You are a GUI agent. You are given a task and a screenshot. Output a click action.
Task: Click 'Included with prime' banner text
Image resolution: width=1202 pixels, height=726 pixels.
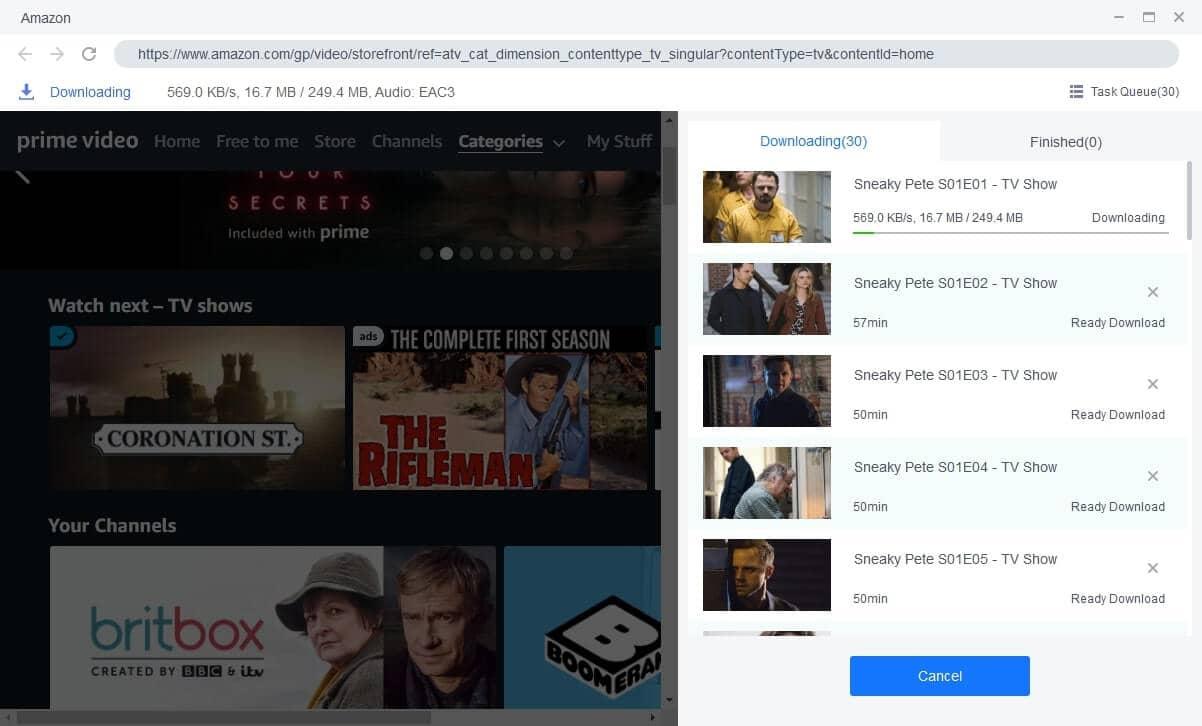tap(298, 232)
